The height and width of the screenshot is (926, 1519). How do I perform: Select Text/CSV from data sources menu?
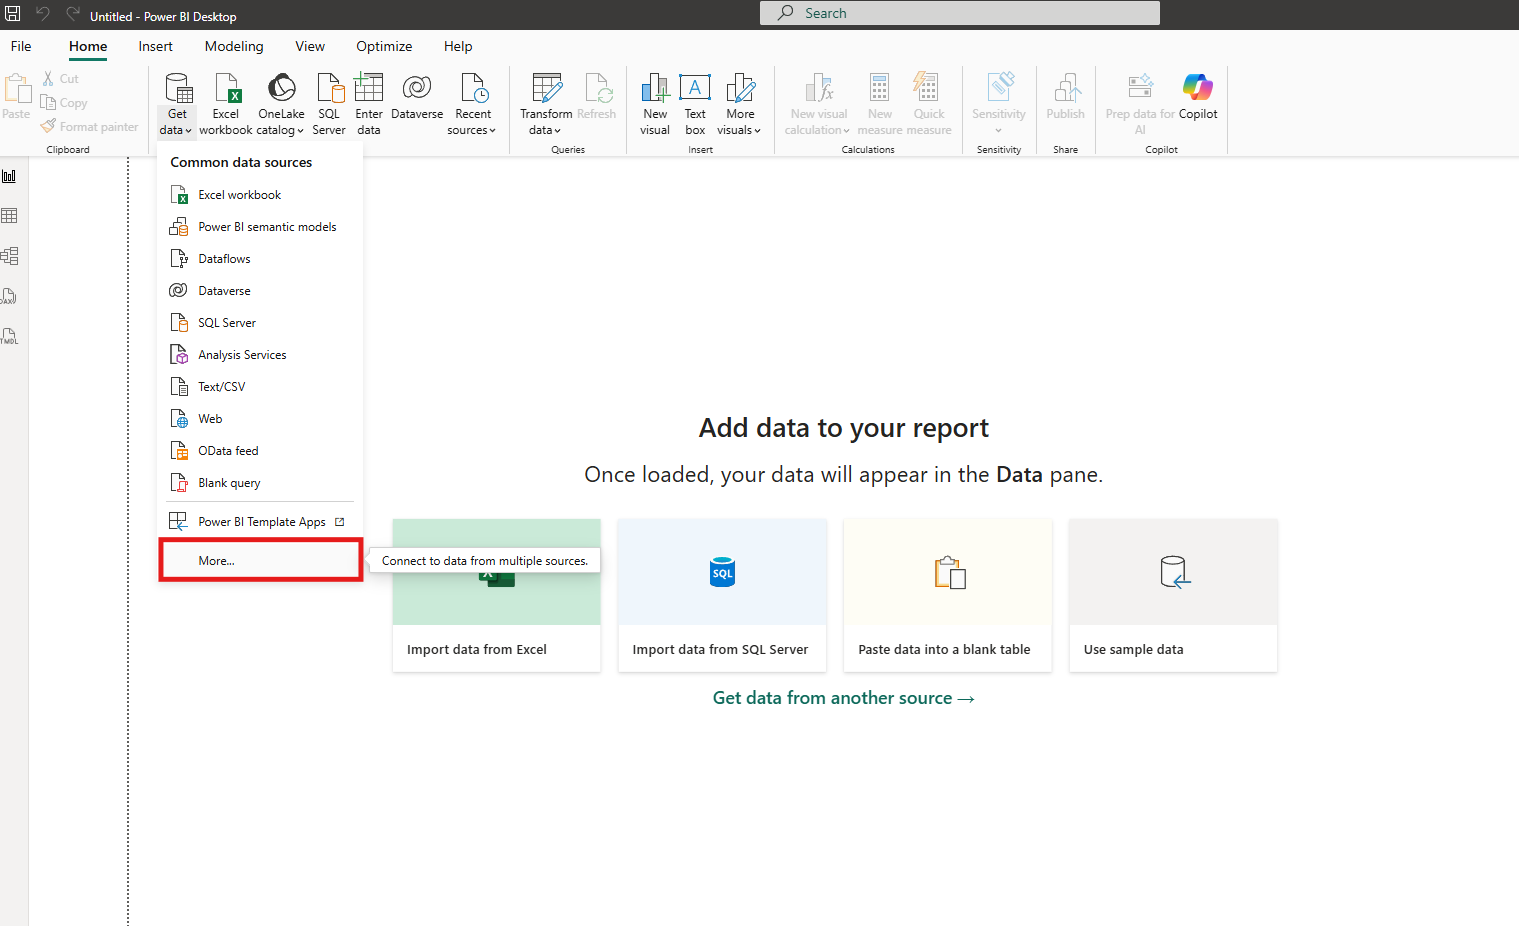pyautogui.click(x=222, y=387)
